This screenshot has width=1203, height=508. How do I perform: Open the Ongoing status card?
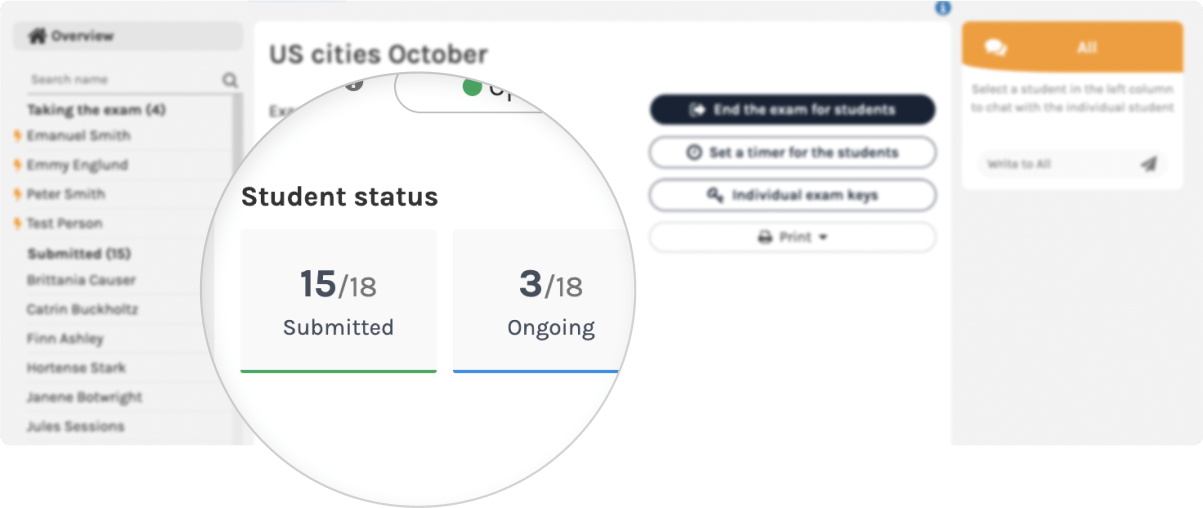pos(538,300)
